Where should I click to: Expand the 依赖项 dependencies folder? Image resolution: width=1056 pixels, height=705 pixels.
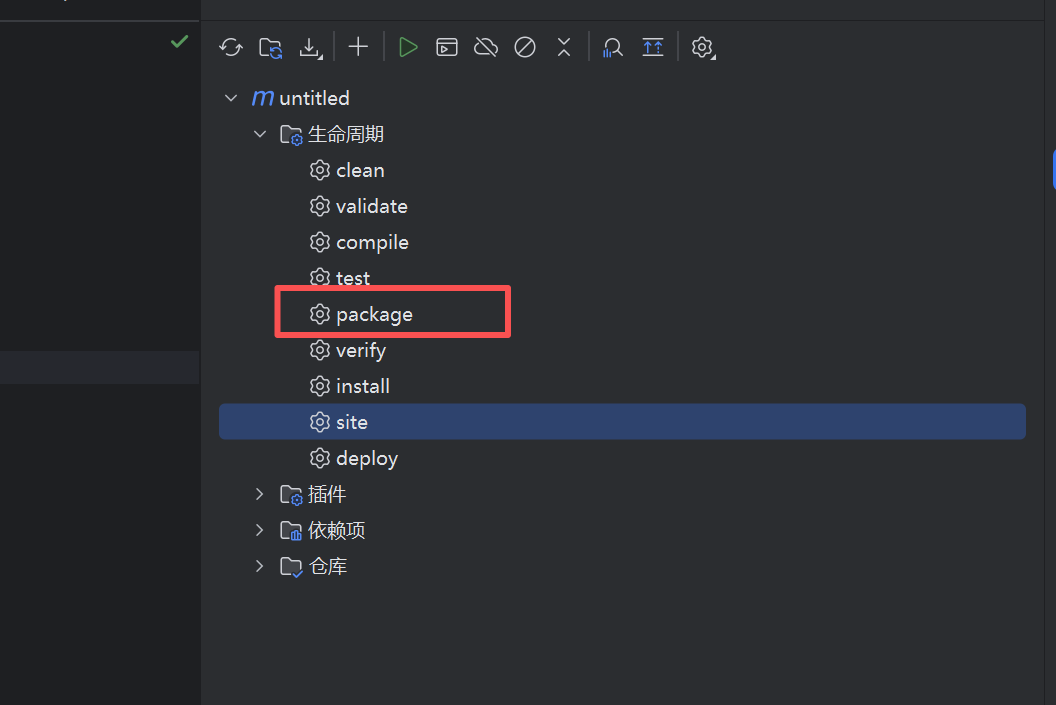pos(260,530)
